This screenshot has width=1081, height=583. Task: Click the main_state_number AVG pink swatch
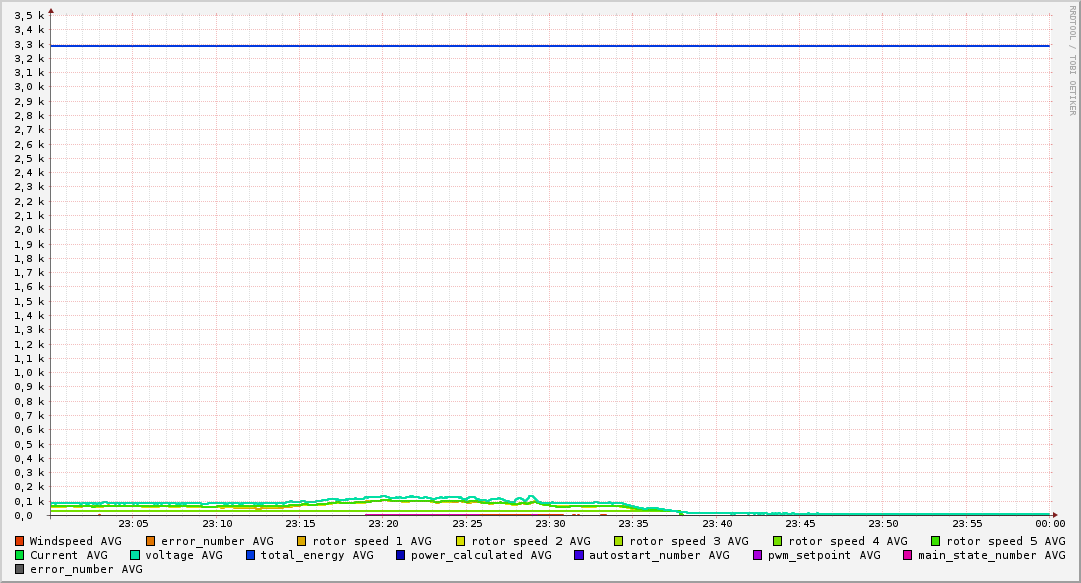tap(908, 555)
